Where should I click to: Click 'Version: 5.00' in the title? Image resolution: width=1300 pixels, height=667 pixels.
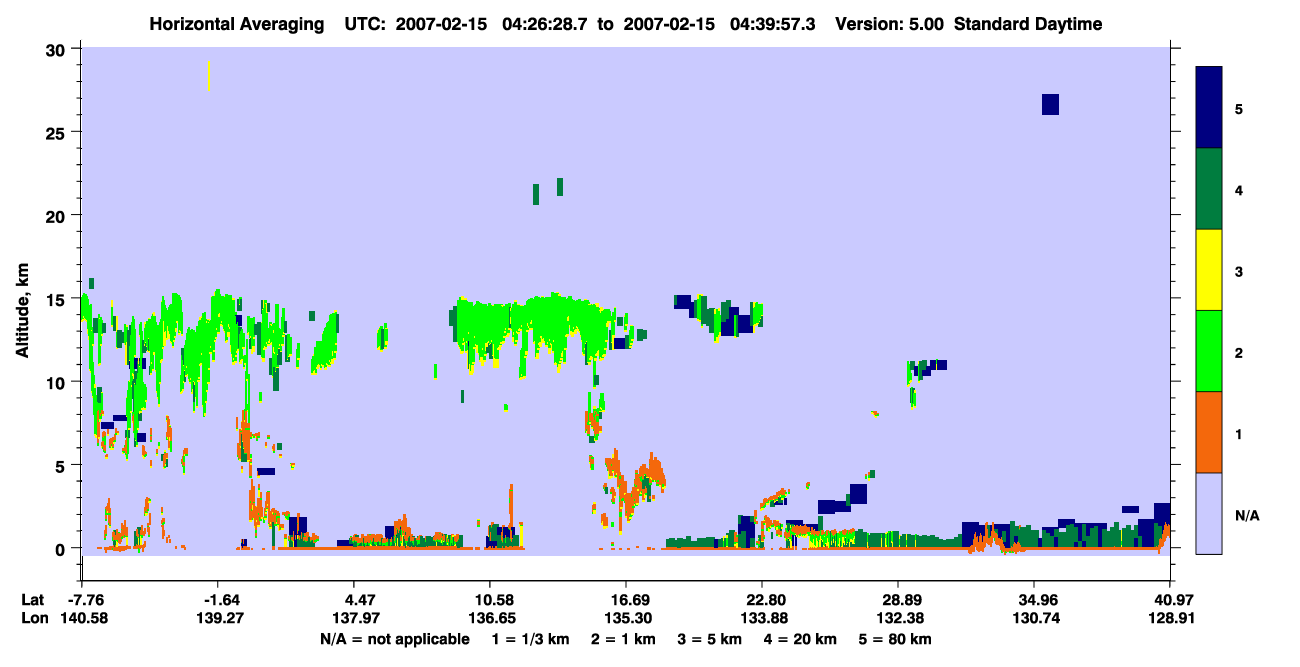(x=888, y=24)
